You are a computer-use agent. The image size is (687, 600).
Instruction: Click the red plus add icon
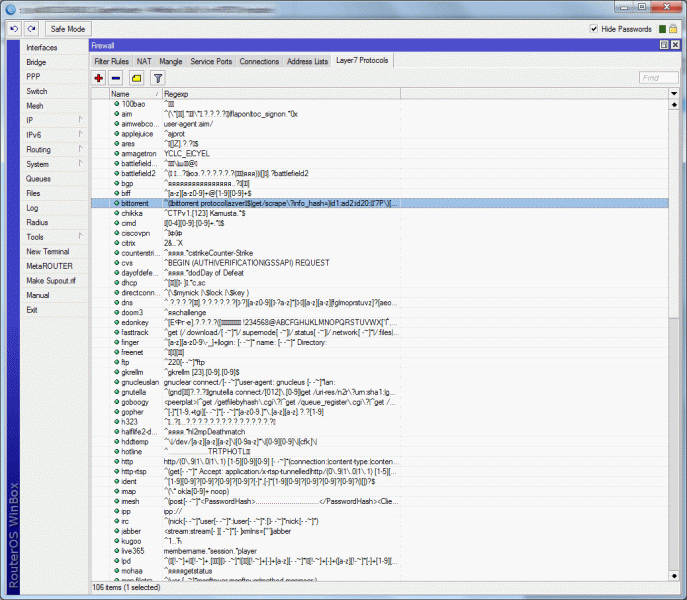(99, 78)
